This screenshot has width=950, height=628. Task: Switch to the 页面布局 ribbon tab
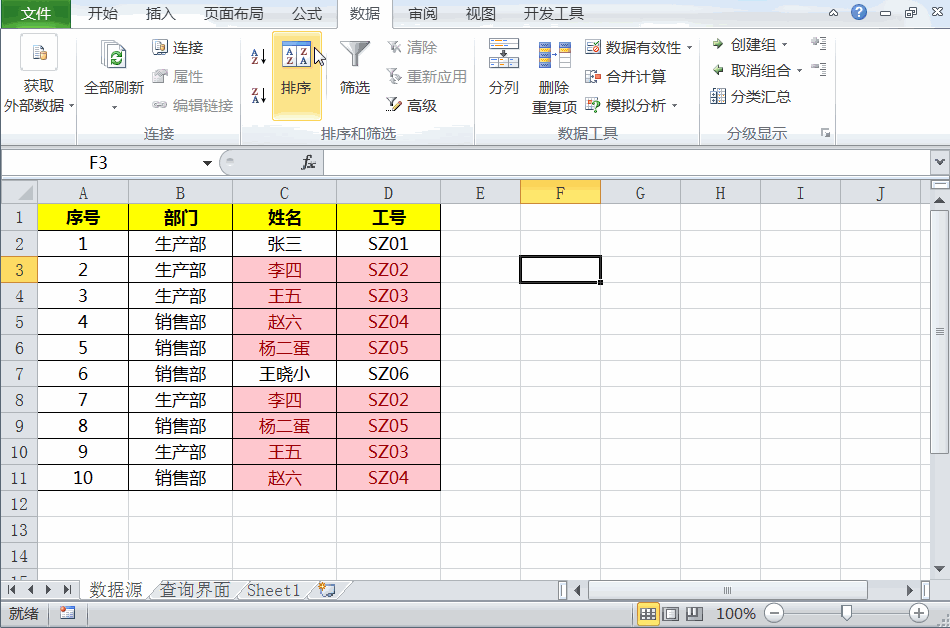pyautogui.click(x=234, y=13)
